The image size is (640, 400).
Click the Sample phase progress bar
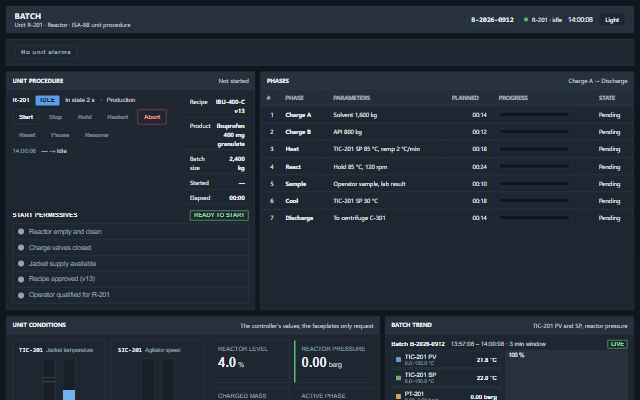[x=534, y=184]
